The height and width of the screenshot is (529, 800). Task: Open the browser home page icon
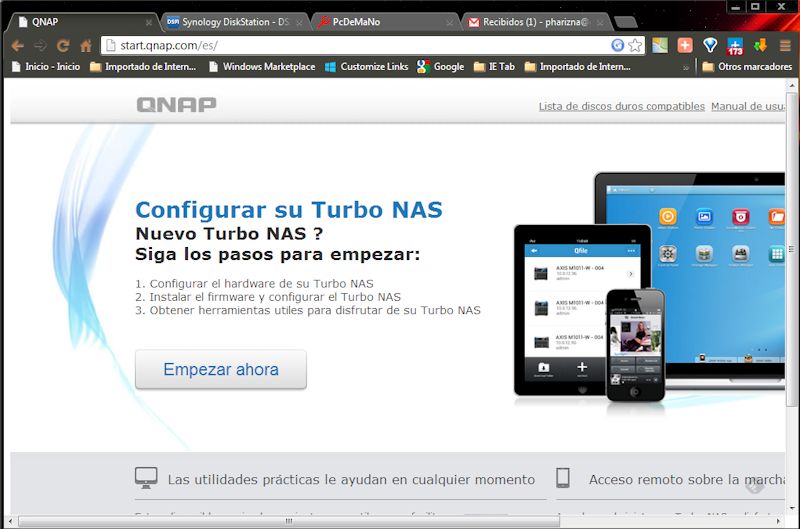pos(86,46)
